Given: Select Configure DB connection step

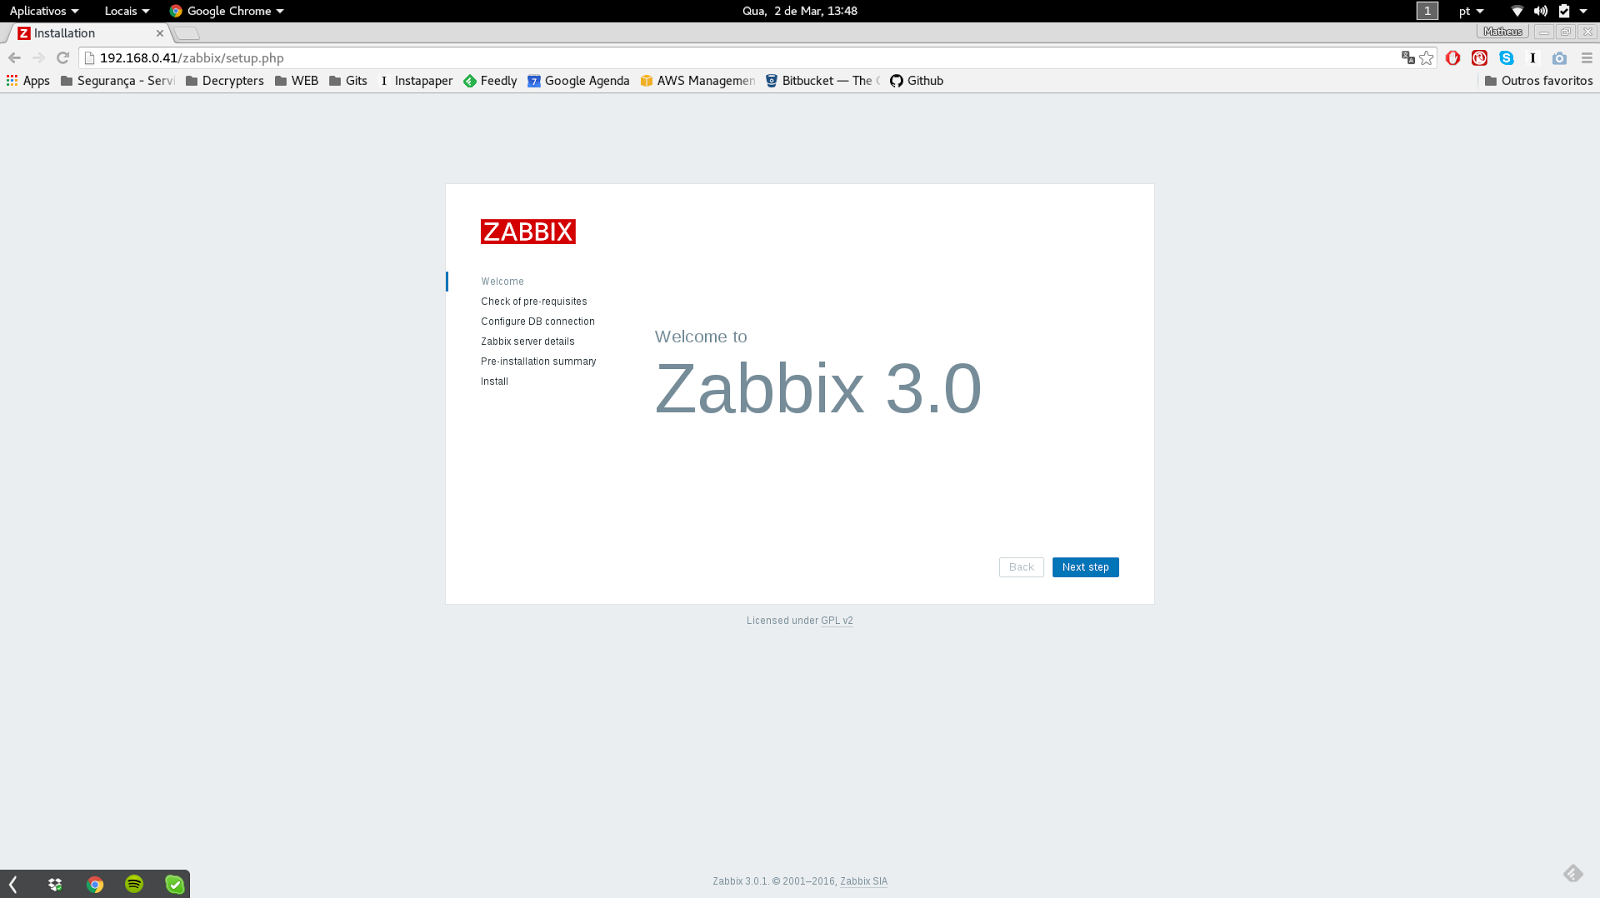Looking at the screenshot, I should pos(538,322).
